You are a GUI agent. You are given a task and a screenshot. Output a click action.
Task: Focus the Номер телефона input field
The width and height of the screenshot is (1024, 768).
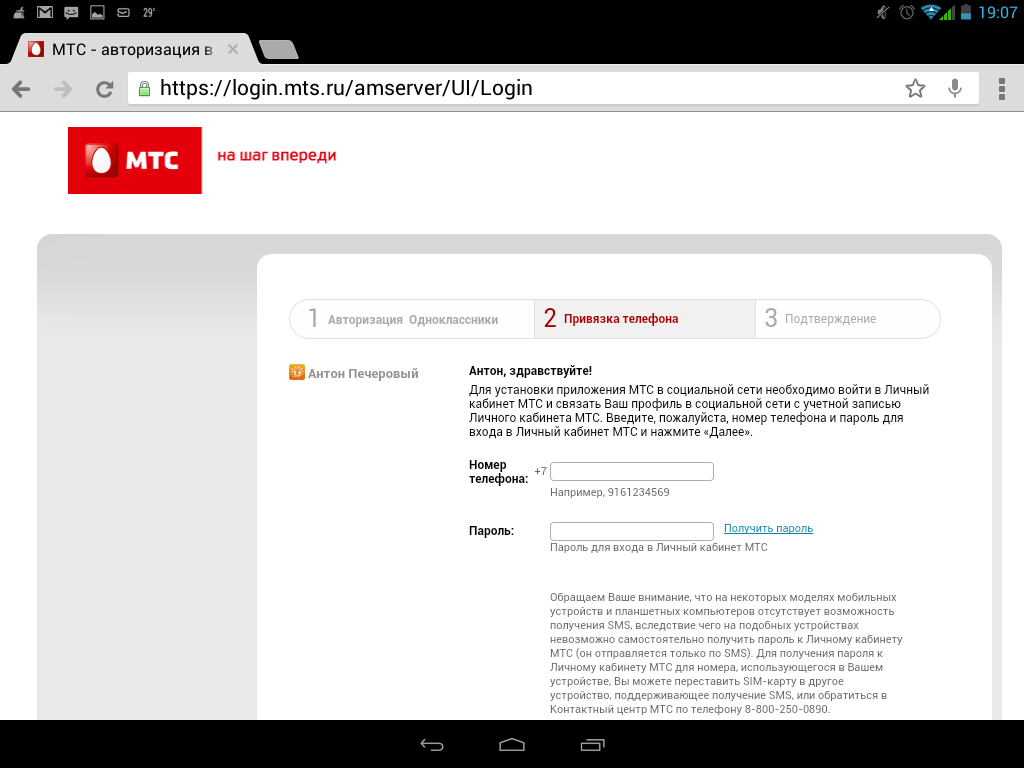[x=632, y=472]
